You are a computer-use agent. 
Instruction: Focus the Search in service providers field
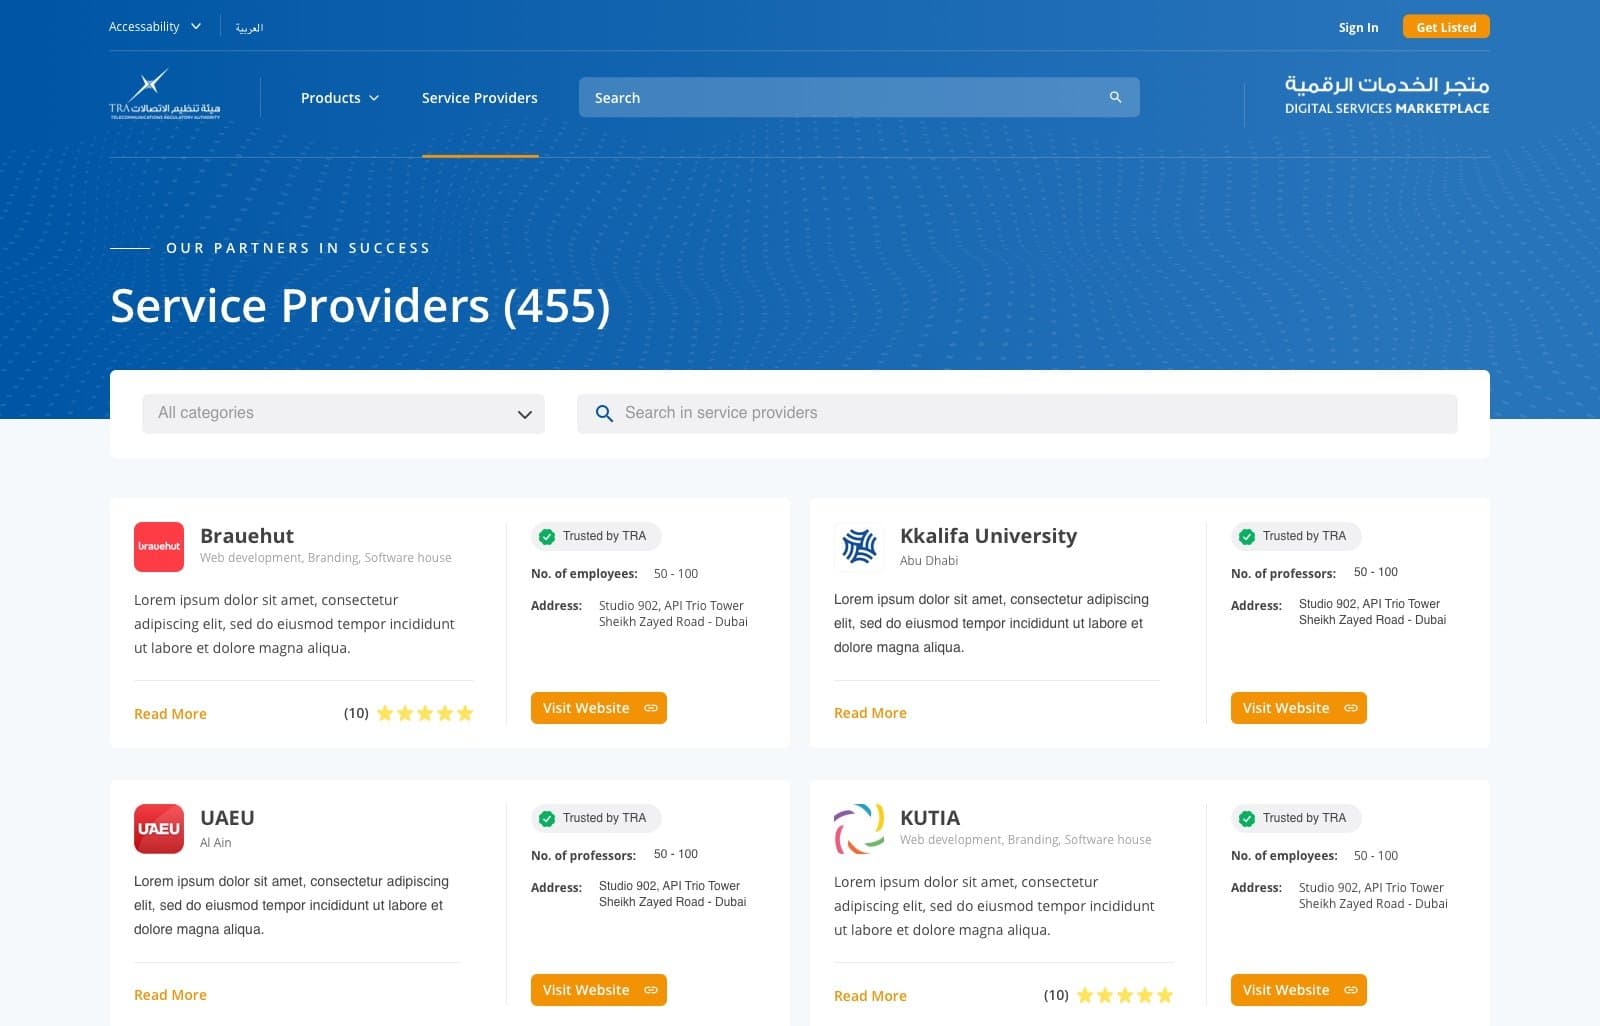click(x=1017, y=413)
